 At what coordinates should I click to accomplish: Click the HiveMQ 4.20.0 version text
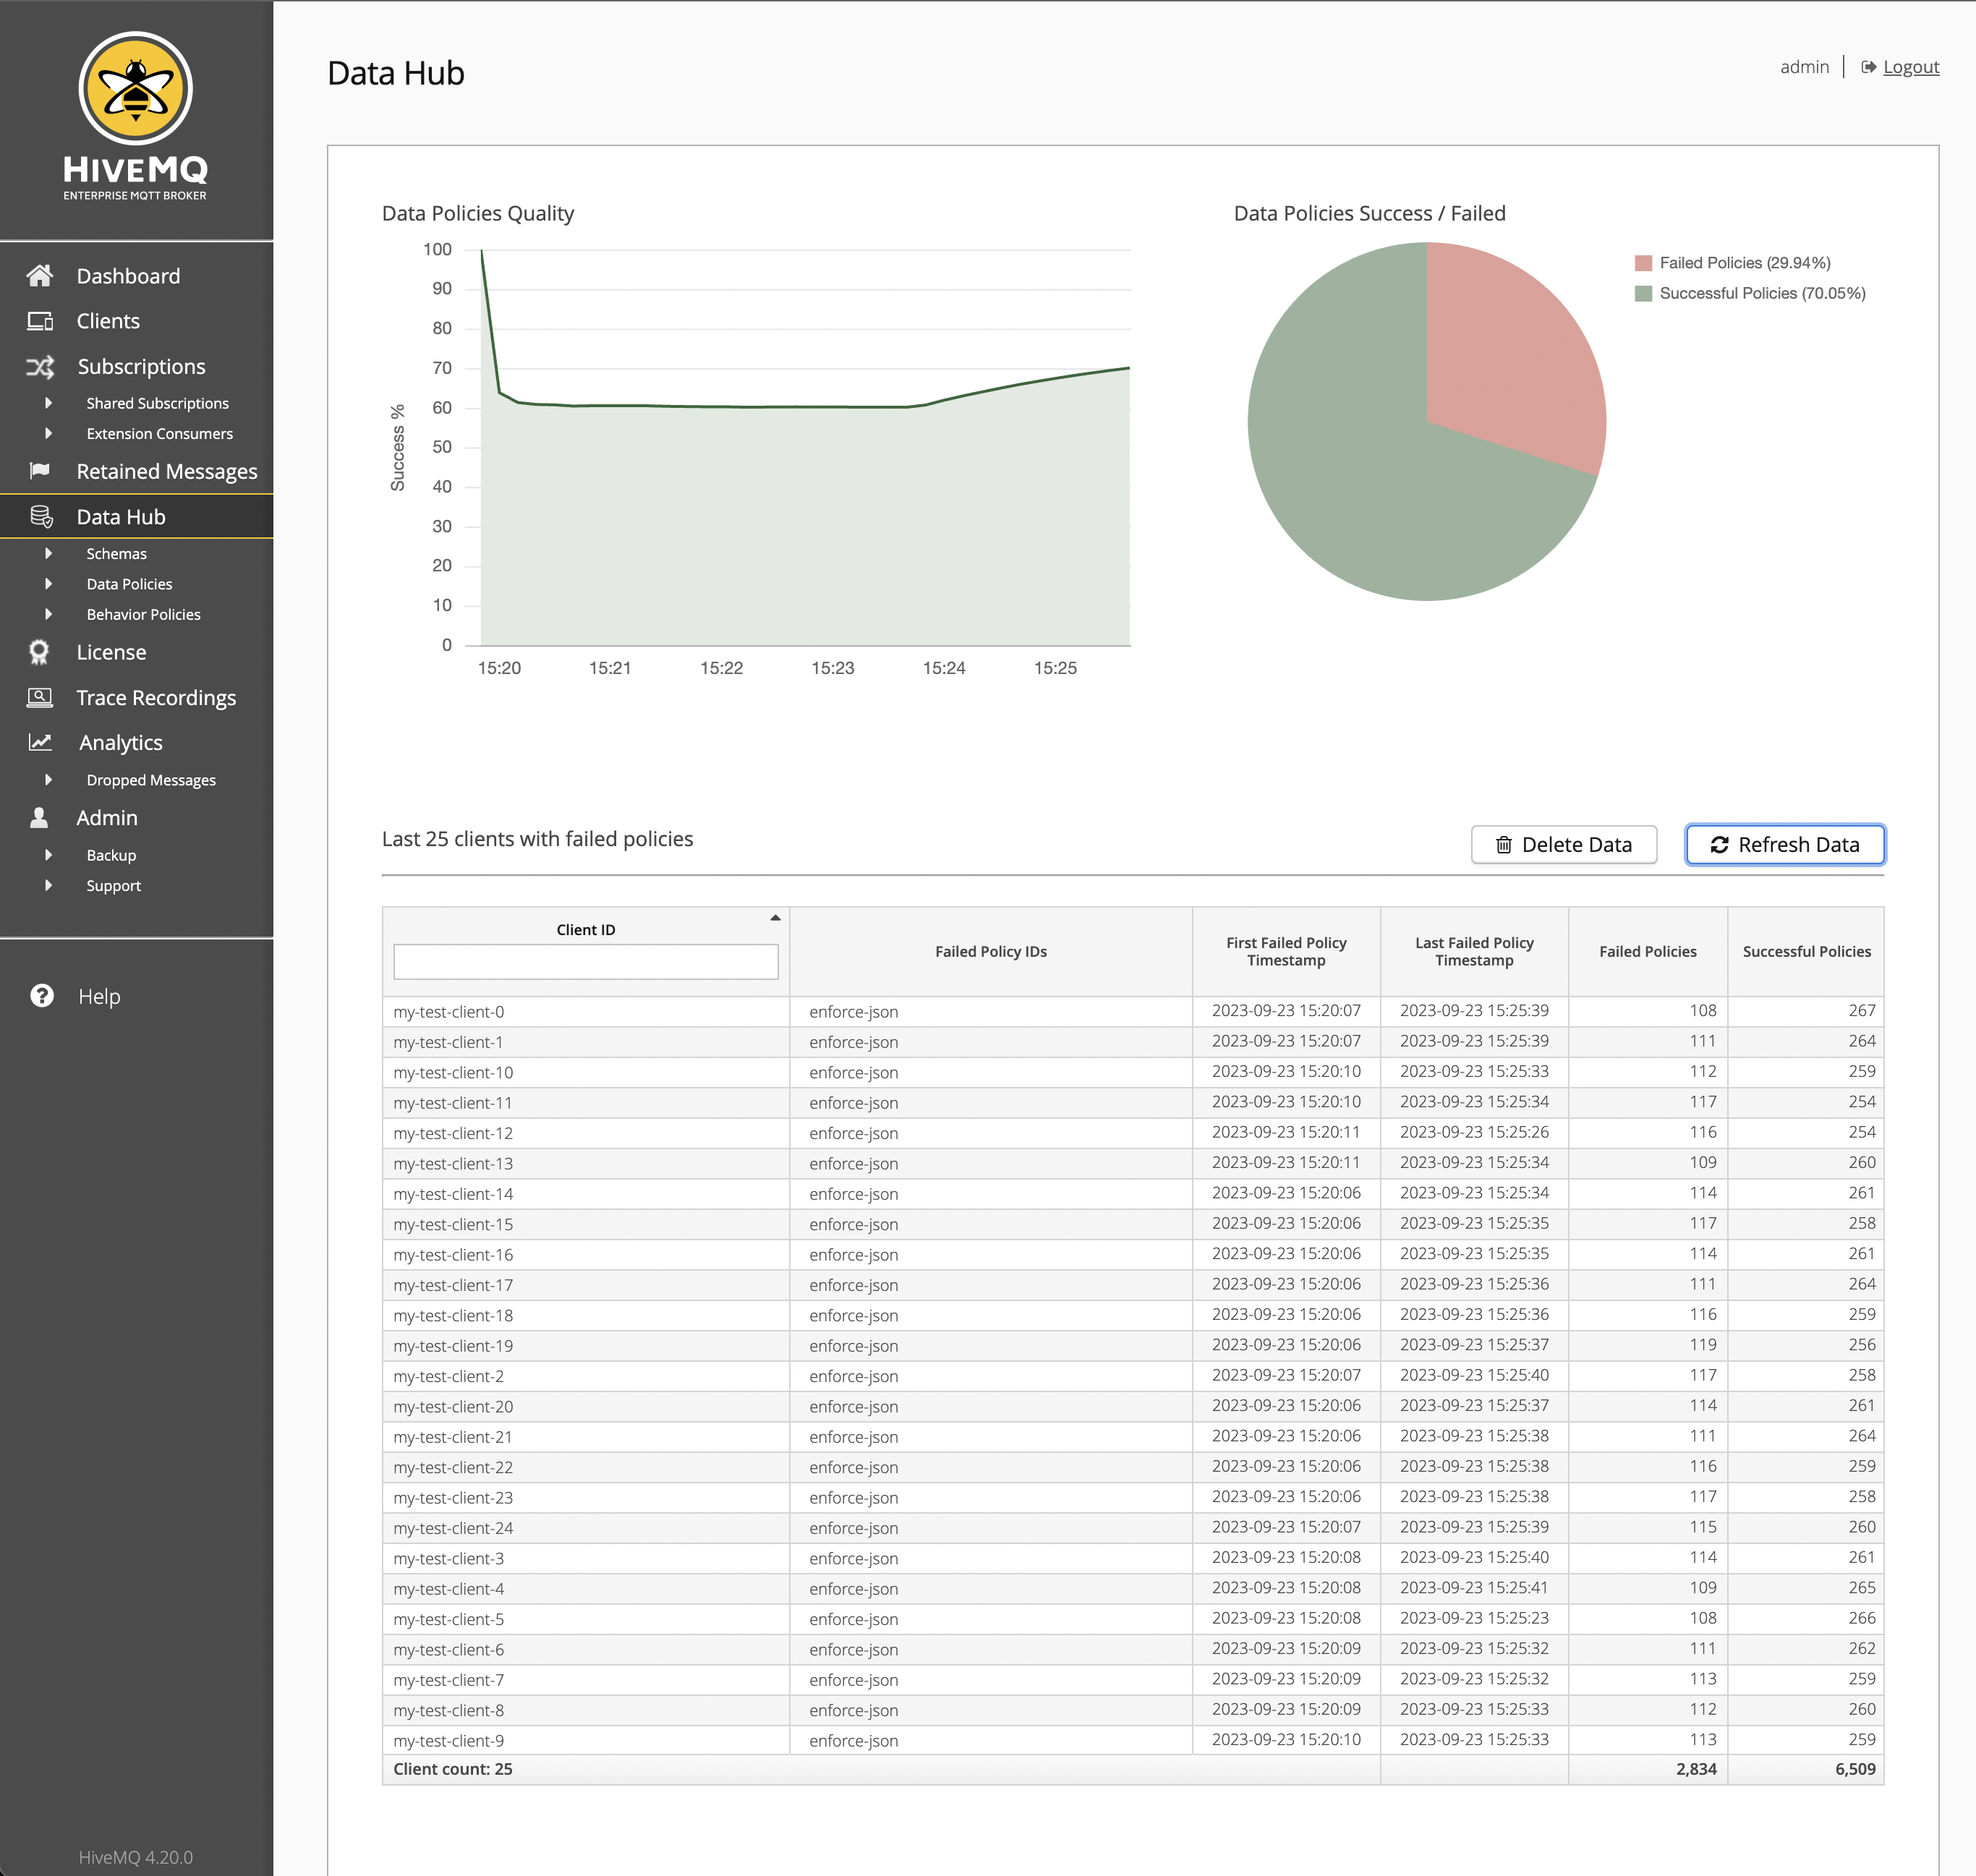pyautogui.click(x=136, y=1857)
